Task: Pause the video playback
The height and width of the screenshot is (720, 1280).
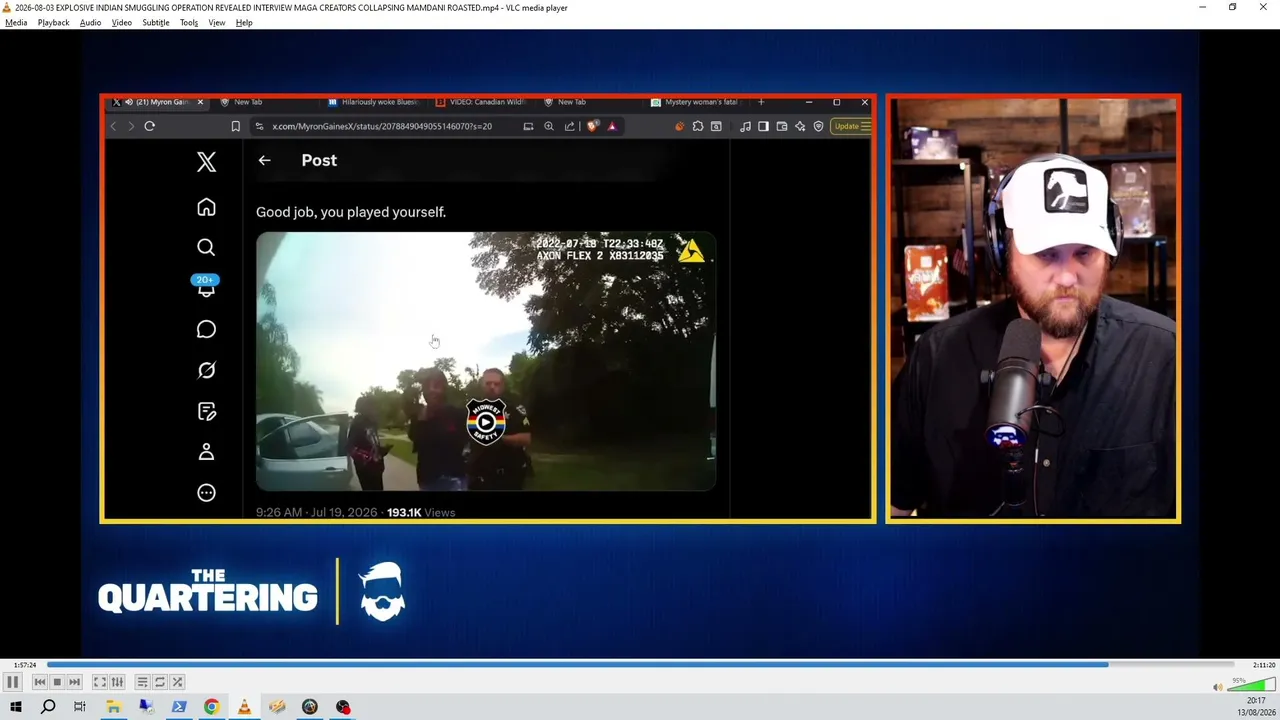Action: 13,682
